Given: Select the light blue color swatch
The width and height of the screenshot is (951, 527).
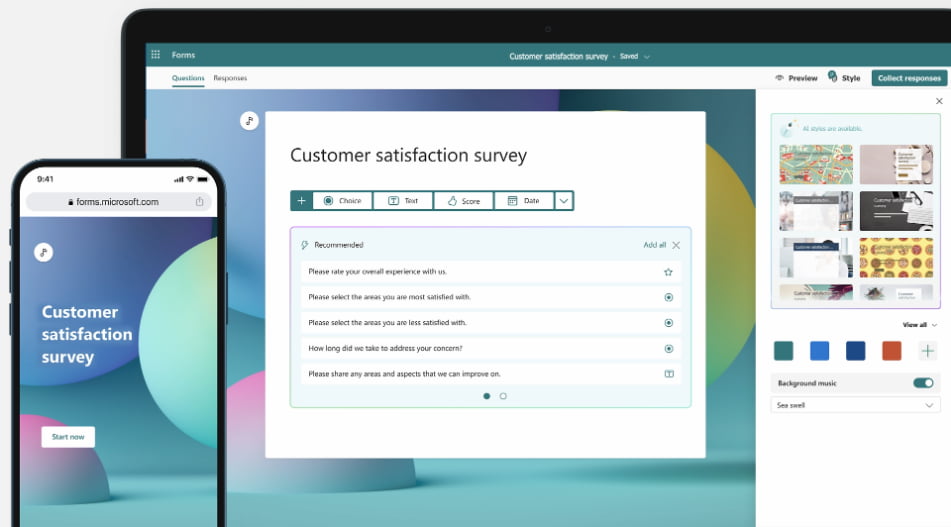Looking at the screenshot, I should [x=819, y=351].
